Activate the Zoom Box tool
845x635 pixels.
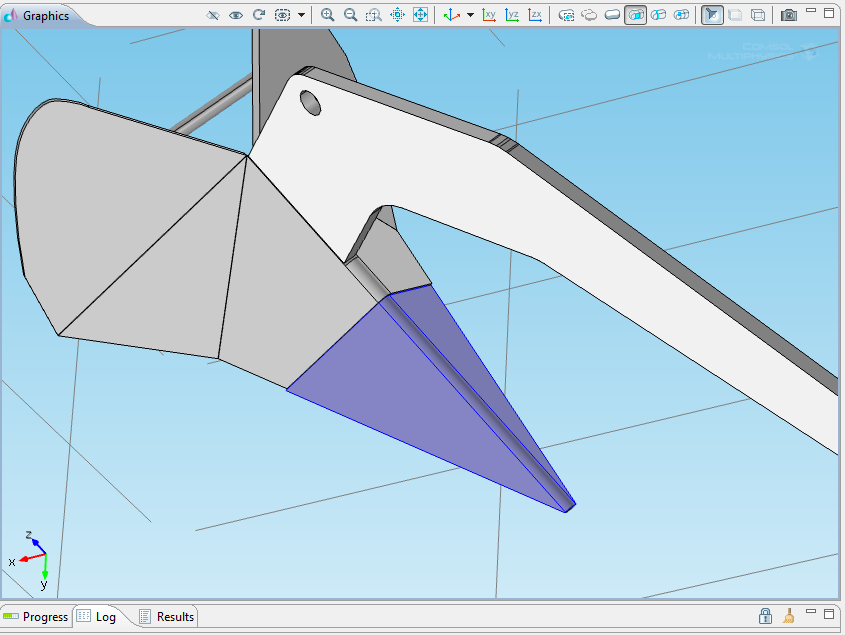click(x=373, y=15)
